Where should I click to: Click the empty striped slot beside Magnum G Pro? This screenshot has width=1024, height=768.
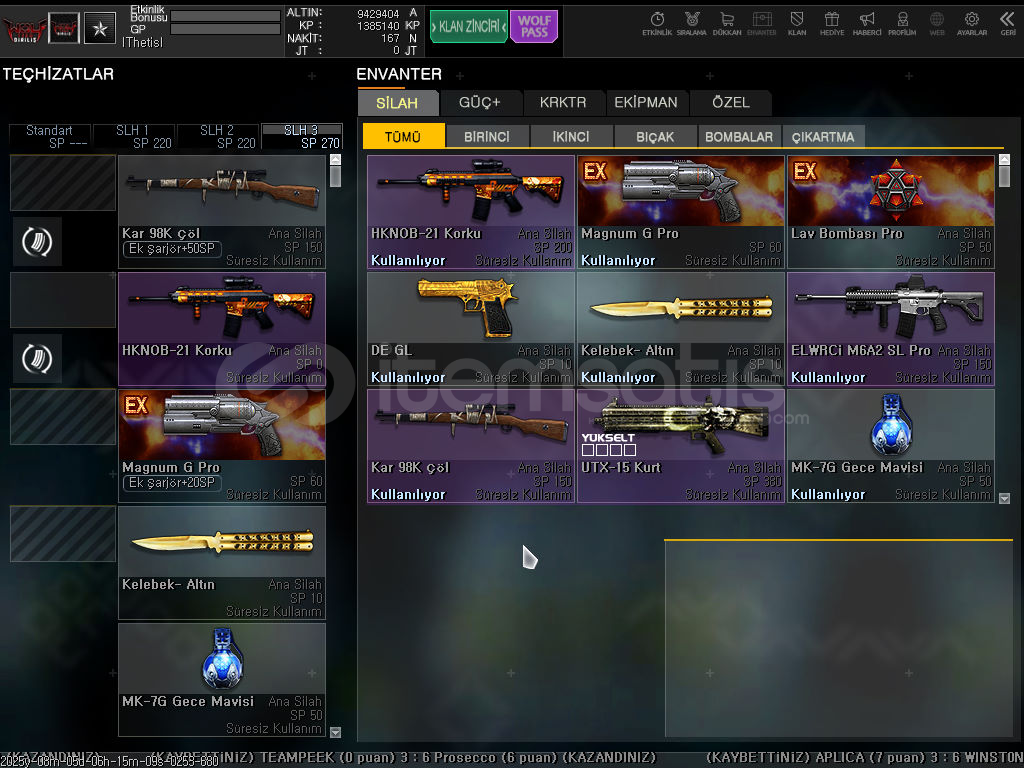(x=63, y=417)
